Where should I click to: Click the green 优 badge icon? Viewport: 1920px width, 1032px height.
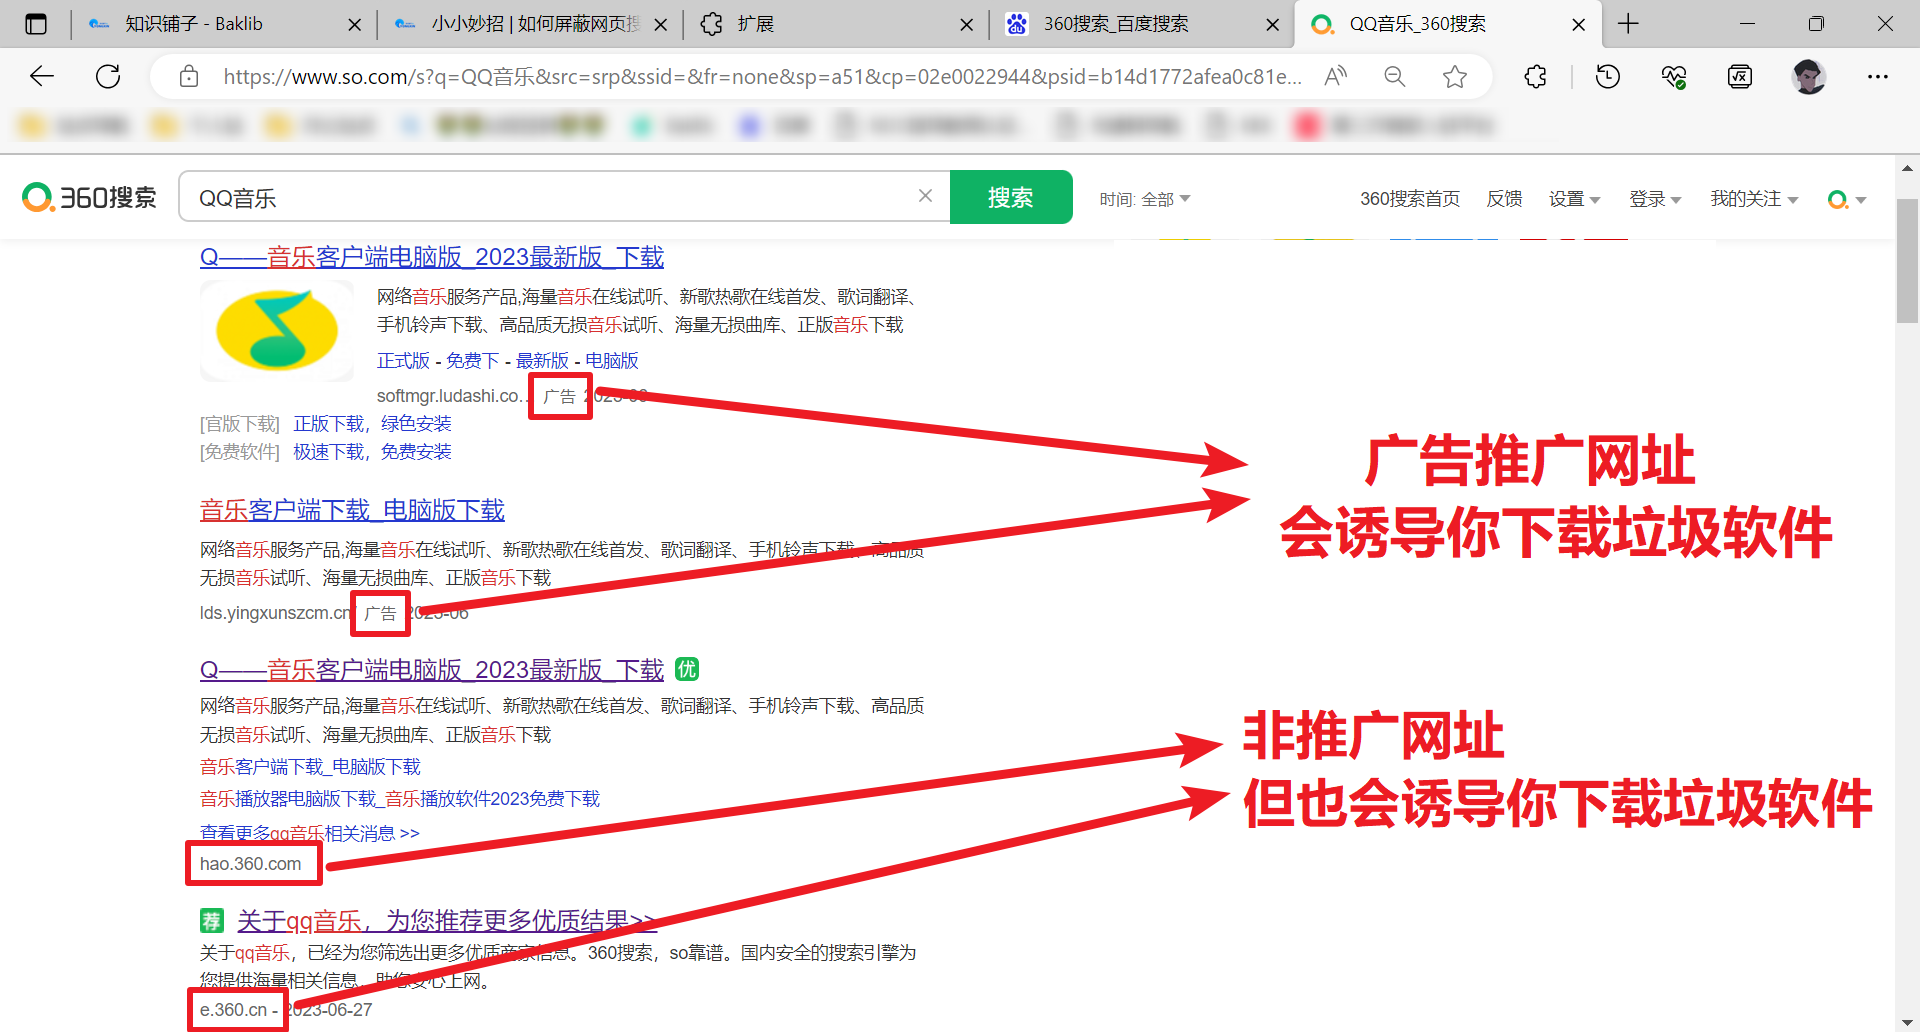[x=687, y=669]
